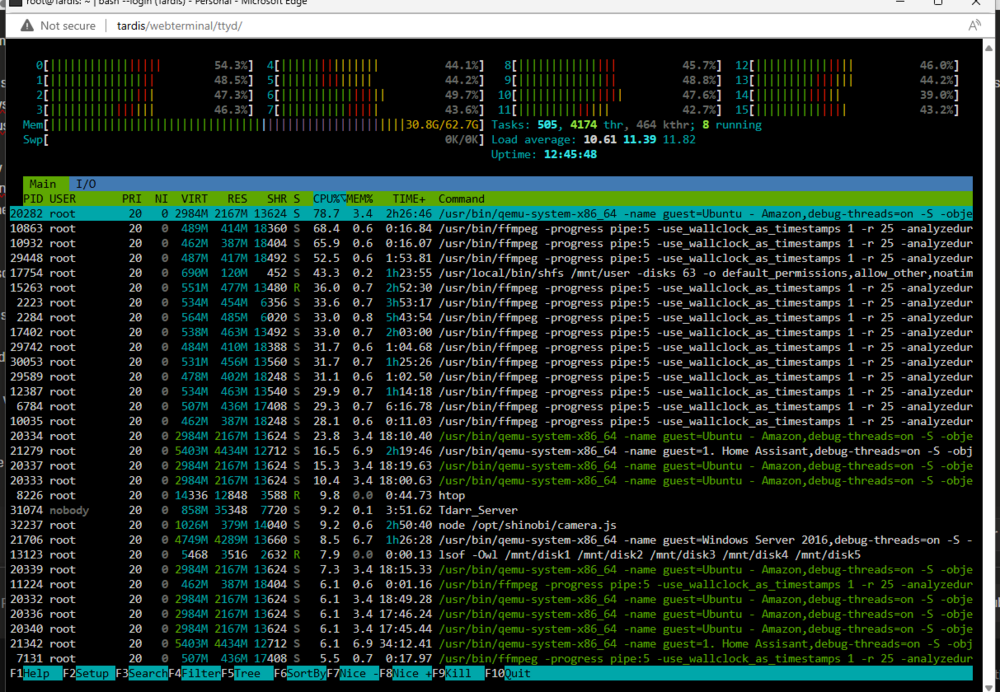Select process row PID 29742
Image resolution: width=1000 pixels, height=692 pixels.
(491, 347)
